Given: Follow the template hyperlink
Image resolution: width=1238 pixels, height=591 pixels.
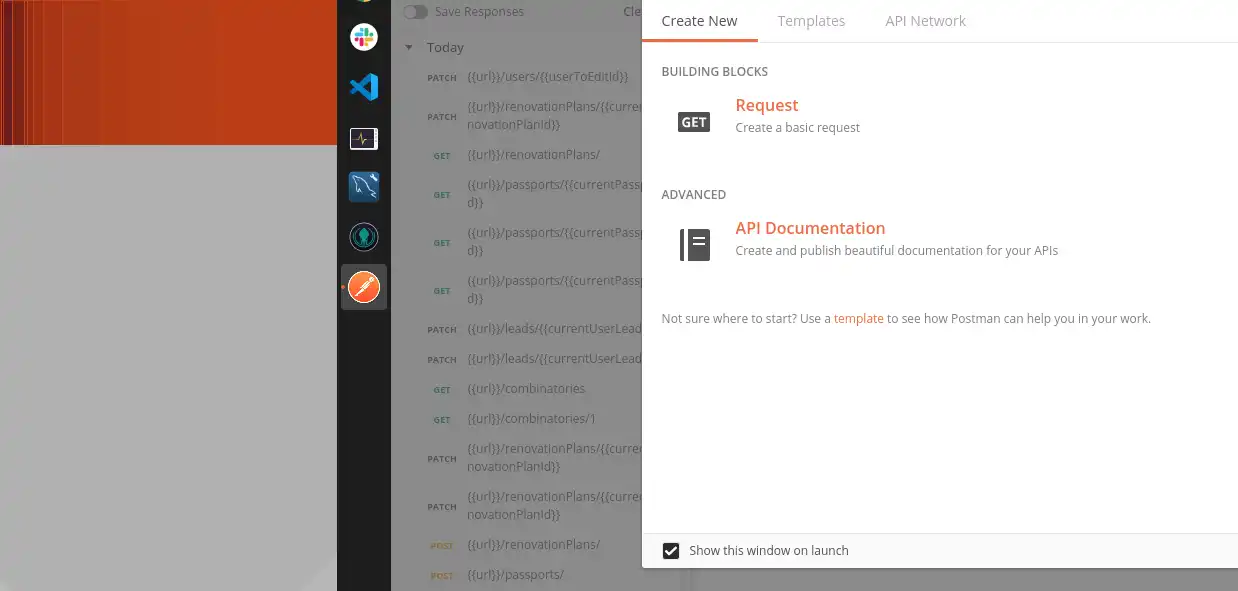Looking at the screenshot, I should tap(859, 319).
